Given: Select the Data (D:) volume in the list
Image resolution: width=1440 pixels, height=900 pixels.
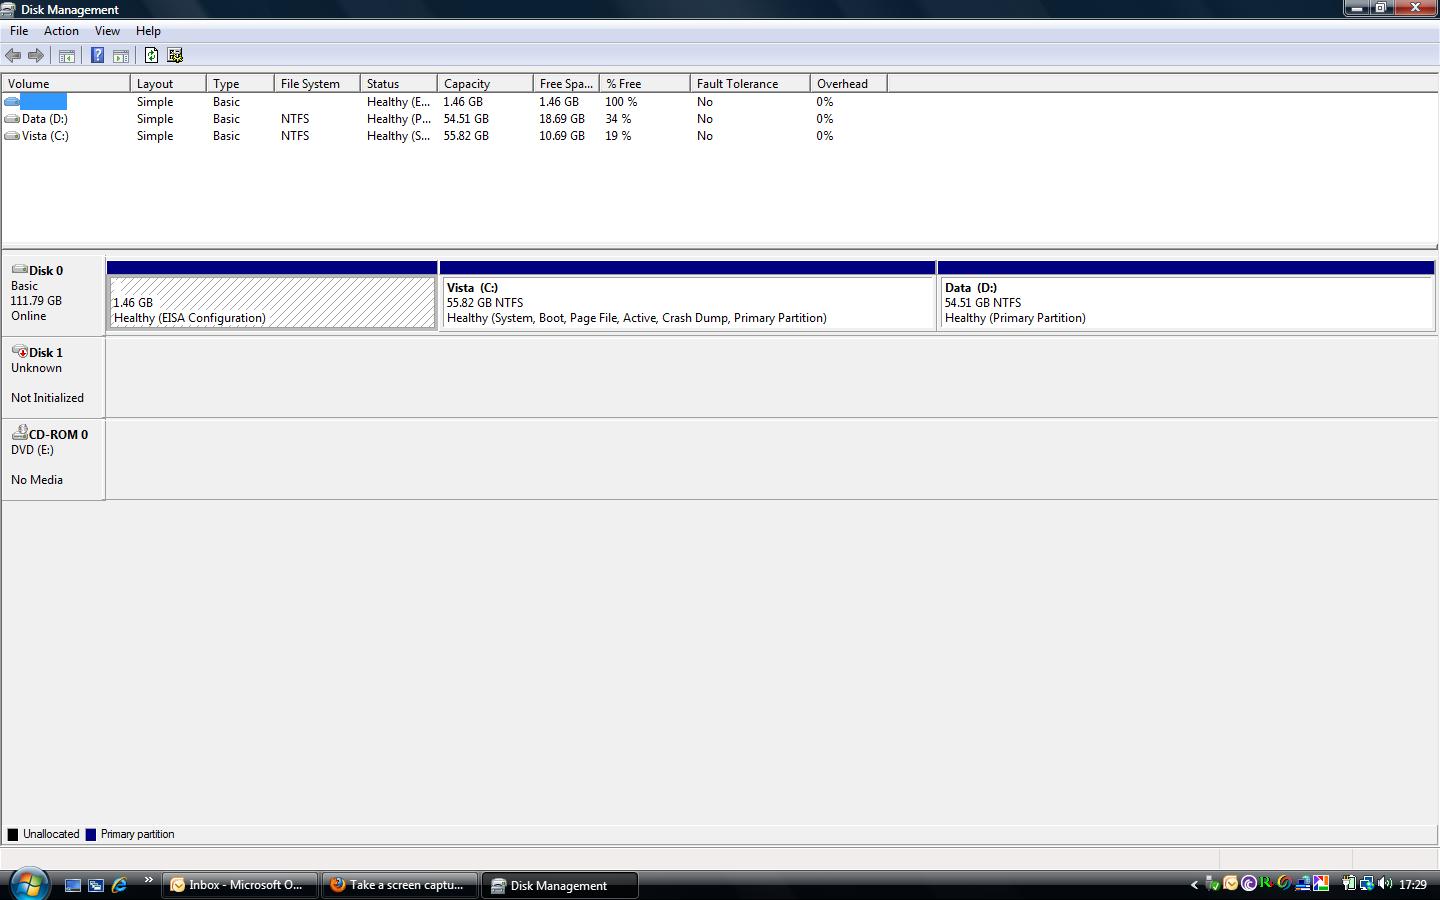Looking at the screenshot, I should [x=45, y=119].
